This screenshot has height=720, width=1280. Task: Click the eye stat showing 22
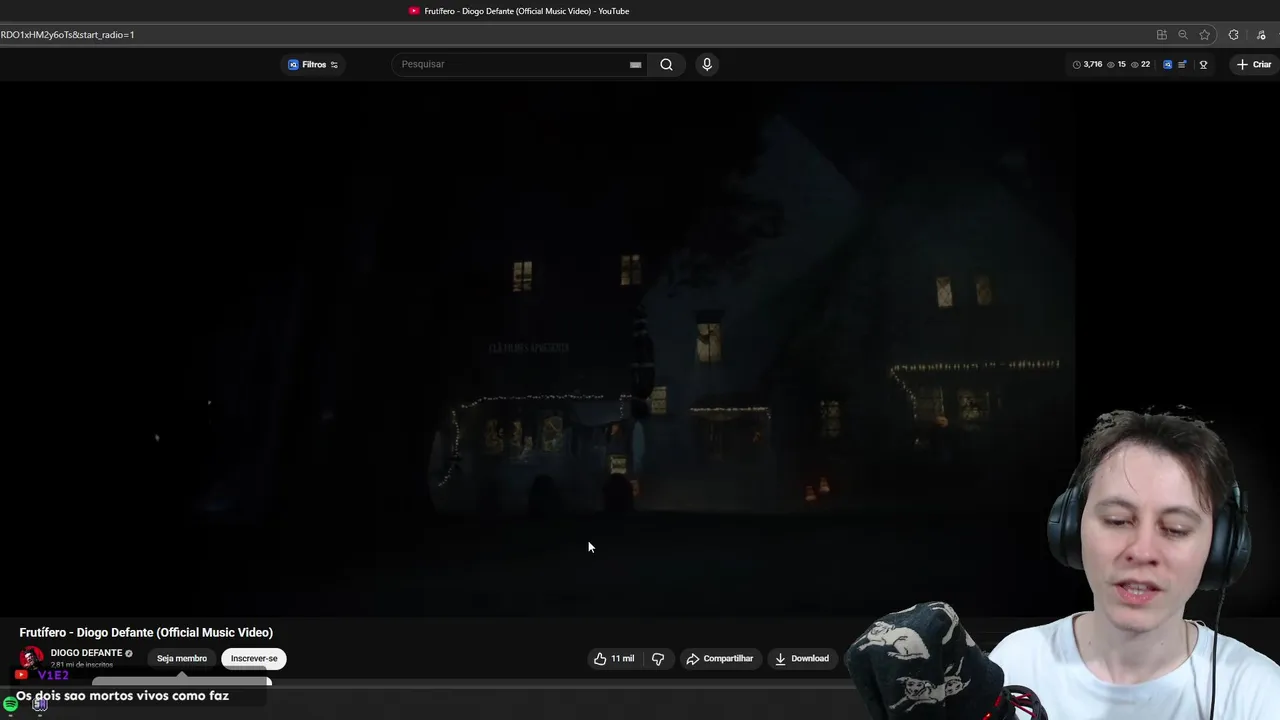1140,64
